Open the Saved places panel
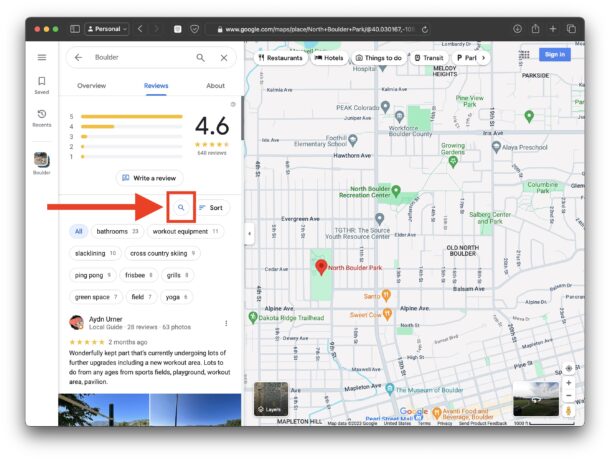610x460 pixels. click(x=42, y=85)
